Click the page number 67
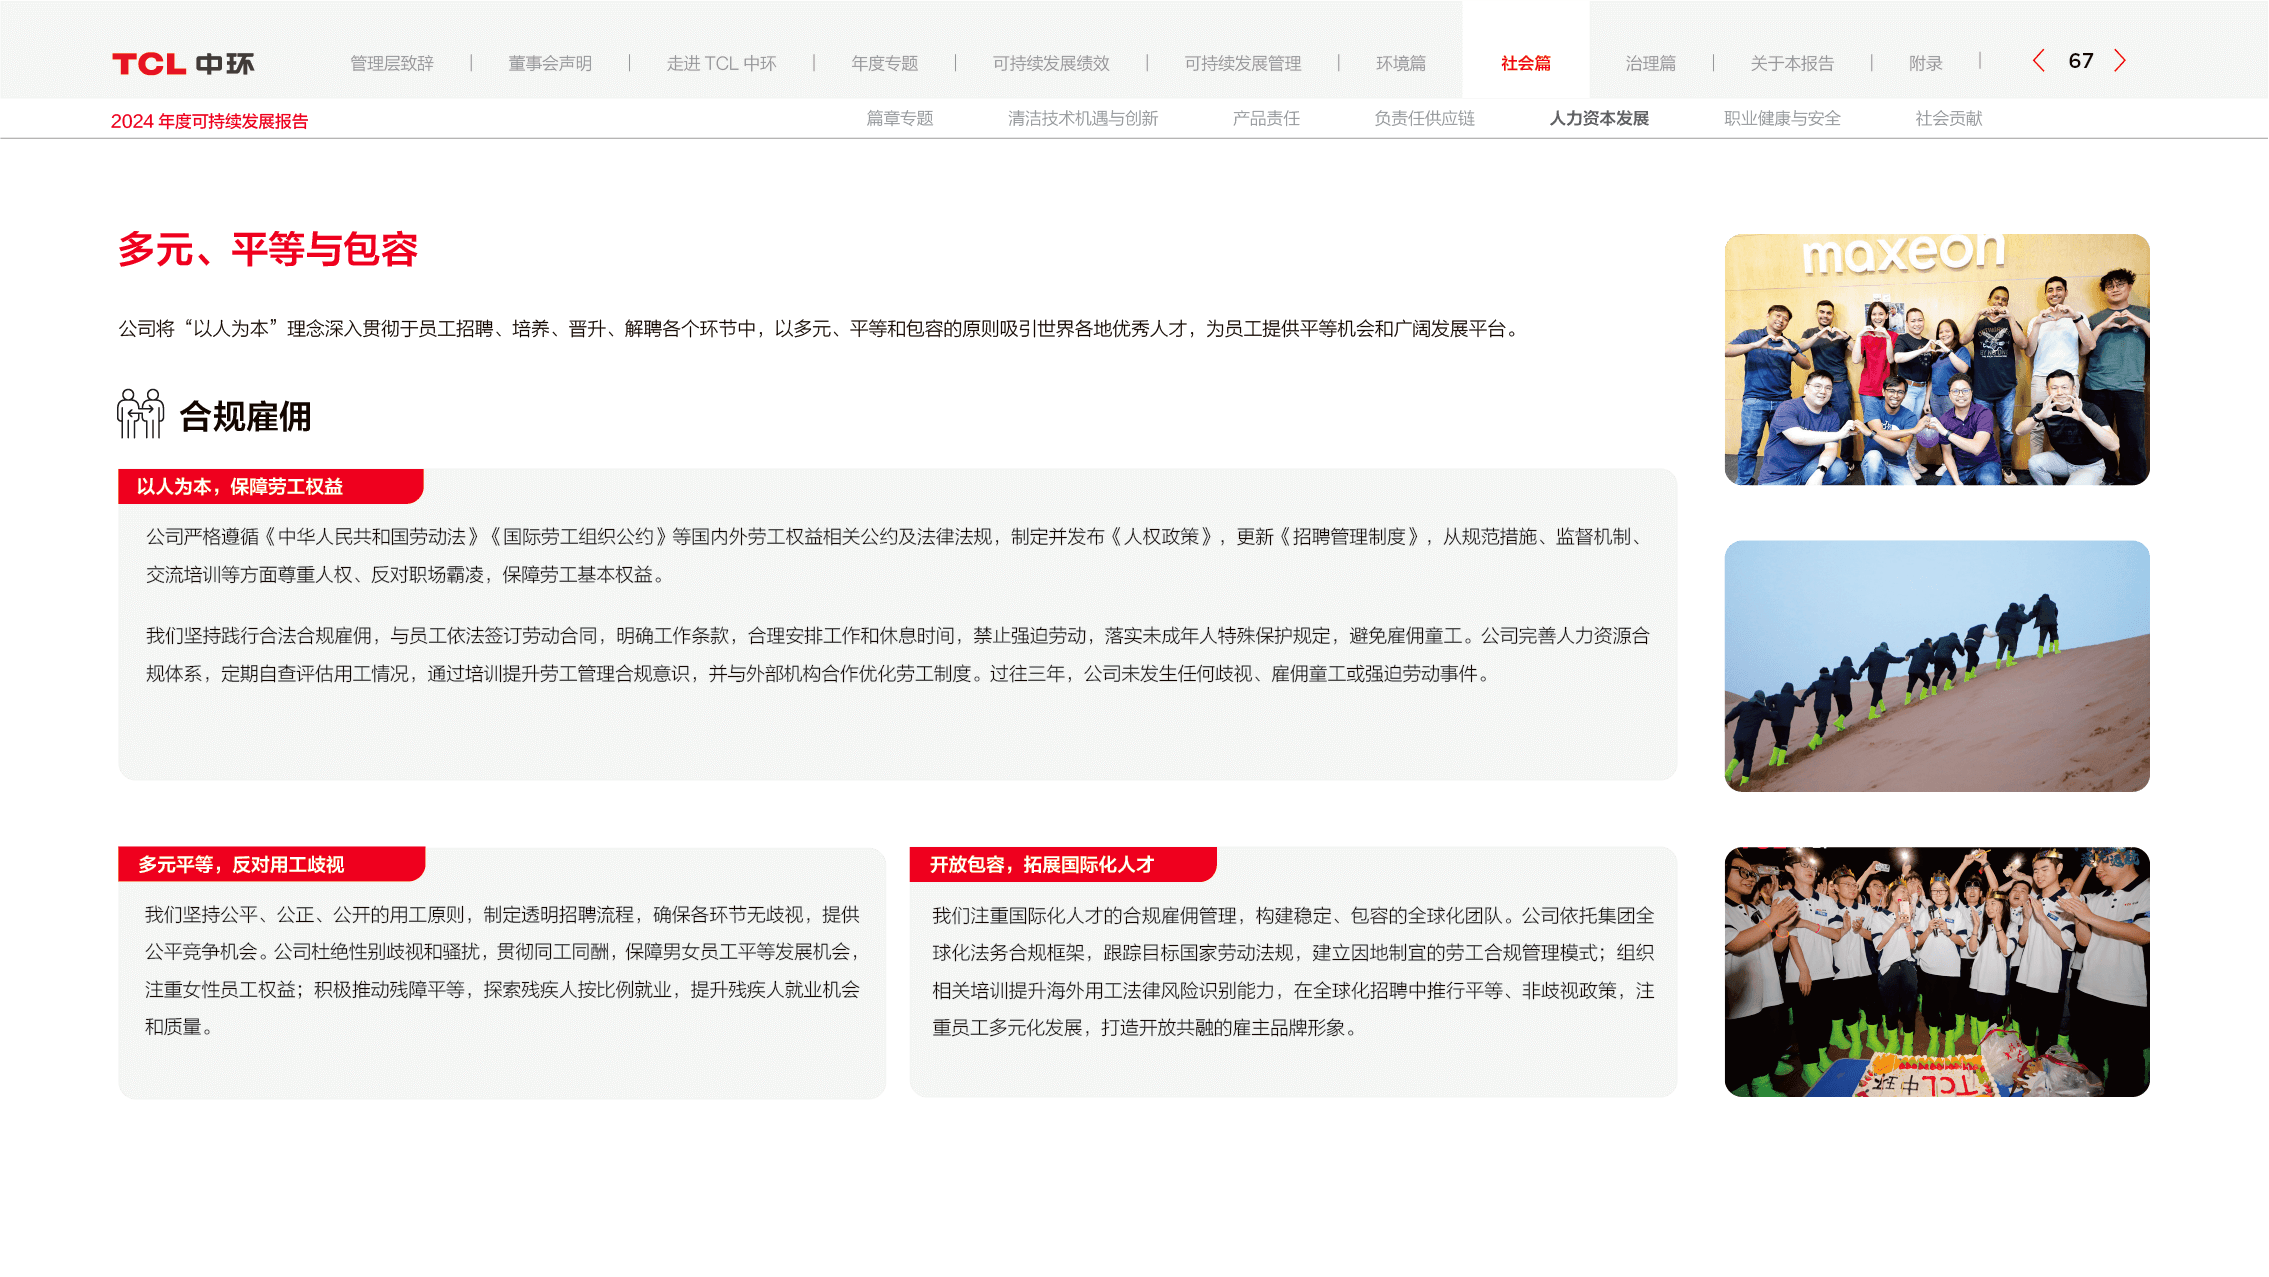 point(2080,61)
